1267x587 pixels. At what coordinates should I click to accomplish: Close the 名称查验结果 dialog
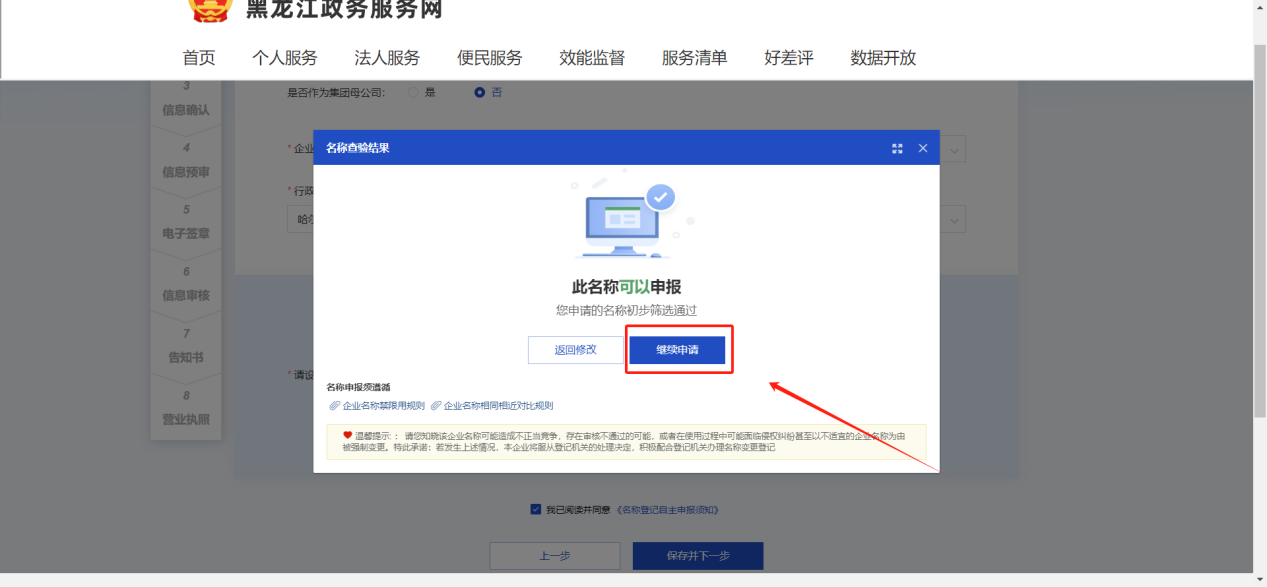922,148
